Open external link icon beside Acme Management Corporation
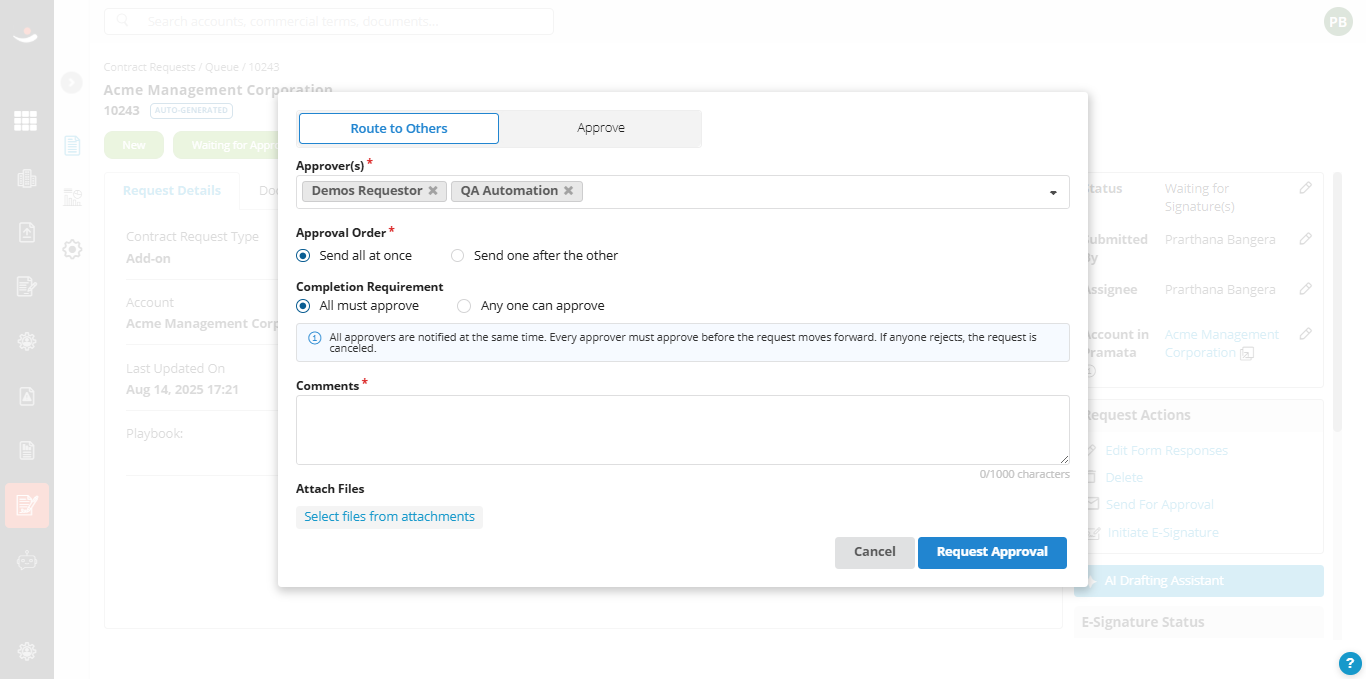This screenshot has height=679, width=1366. (x=1247, y=353)
